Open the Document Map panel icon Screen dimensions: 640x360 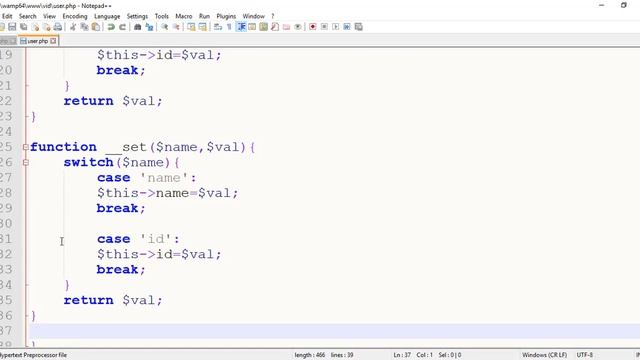point(264,27)
